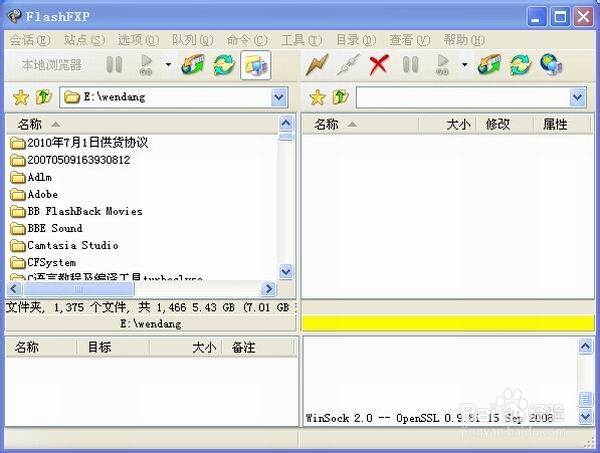Click the local list vertical scrollbar thumb

coord(286,137)
